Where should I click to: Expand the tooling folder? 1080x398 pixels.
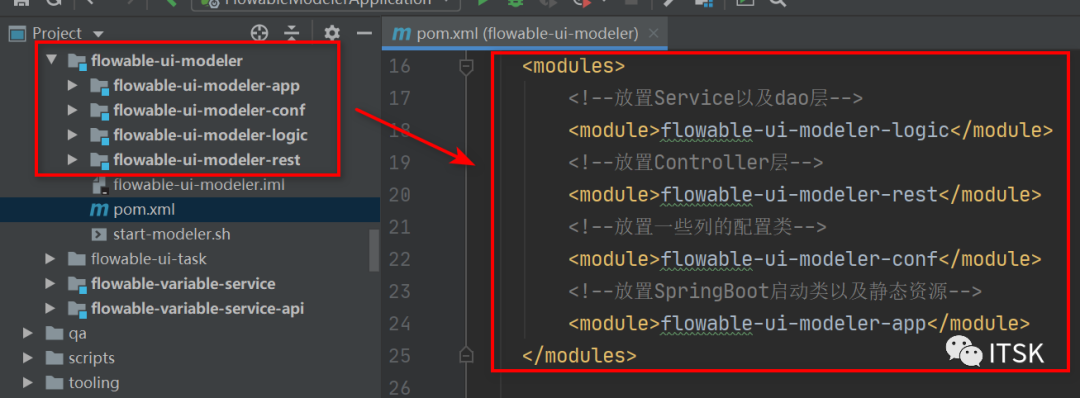[x=28, y=383]
